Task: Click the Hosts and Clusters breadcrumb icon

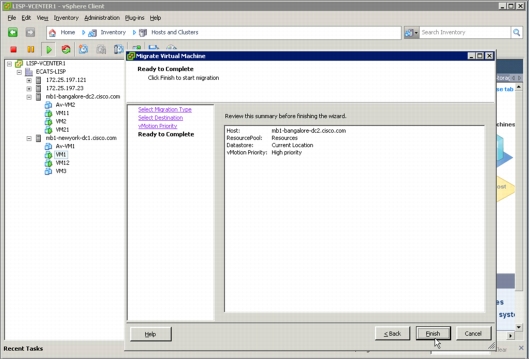Action: click(x=143, y=33)
